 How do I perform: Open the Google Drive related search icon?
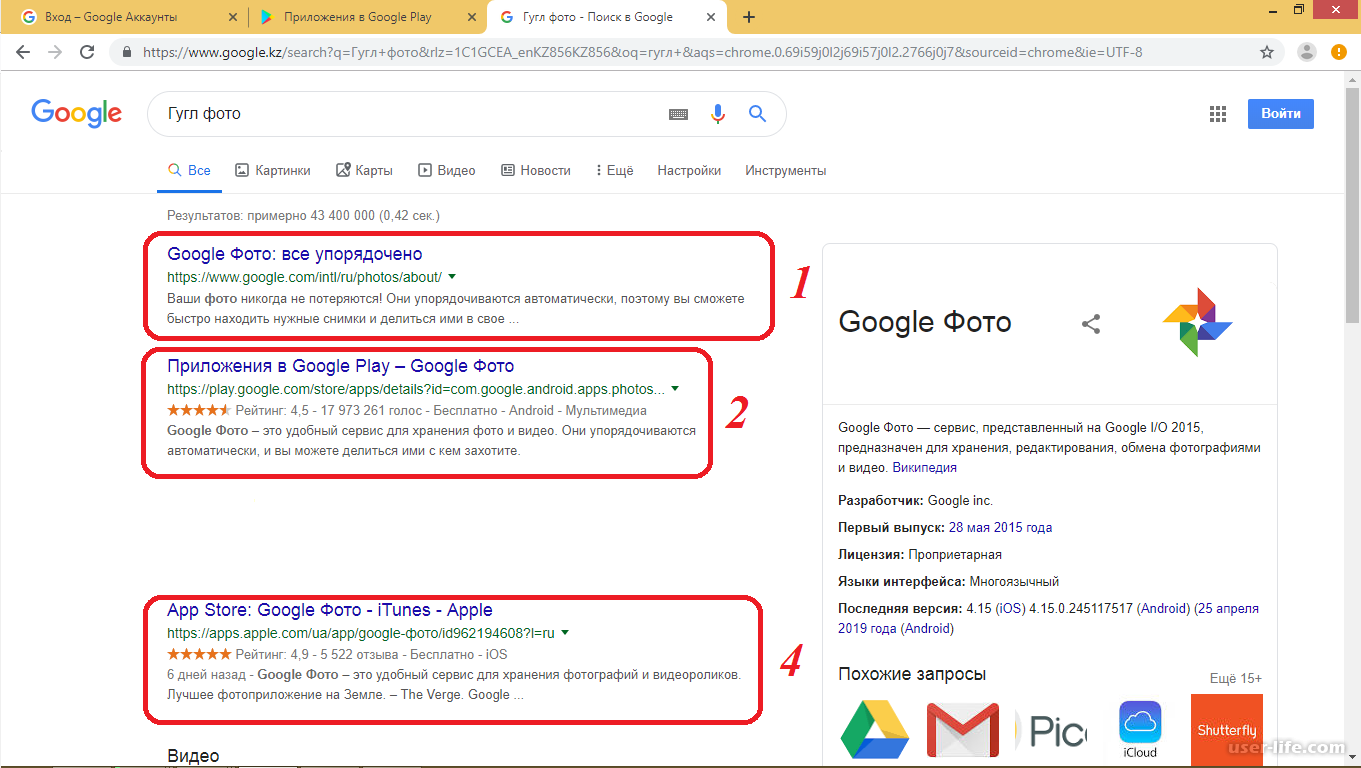874,730
